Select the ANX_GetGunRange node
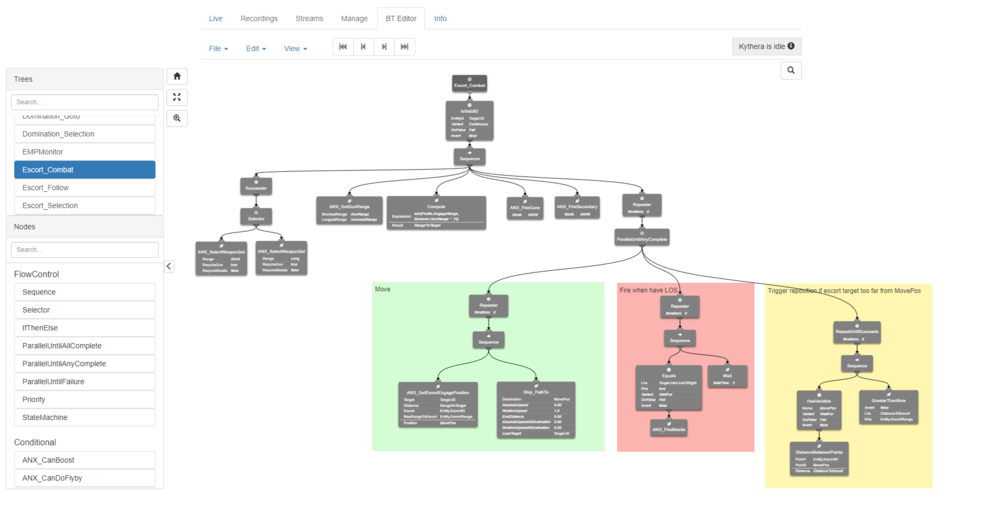The width and height of the screenshot is (1000, 508). (x=349, y=210)
